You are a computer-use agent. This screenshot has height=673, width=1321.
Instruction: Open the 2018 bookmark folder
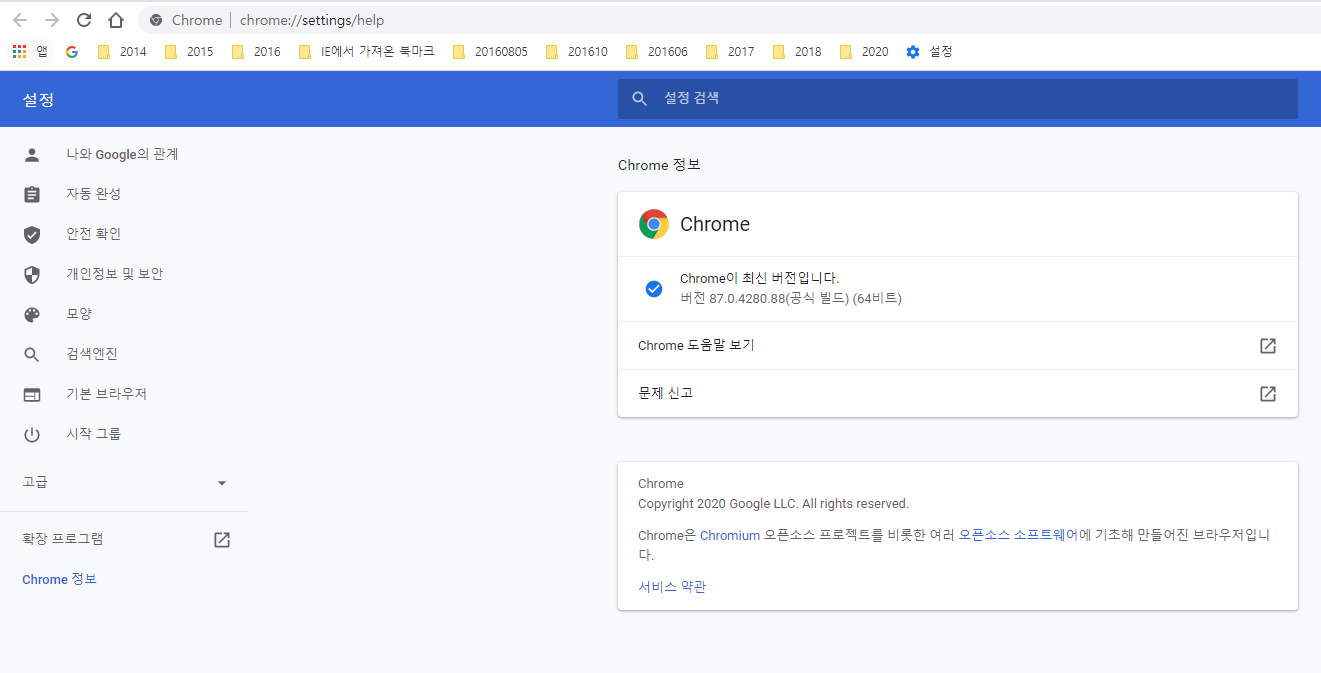pyautogui.click(x=797, y=51)
